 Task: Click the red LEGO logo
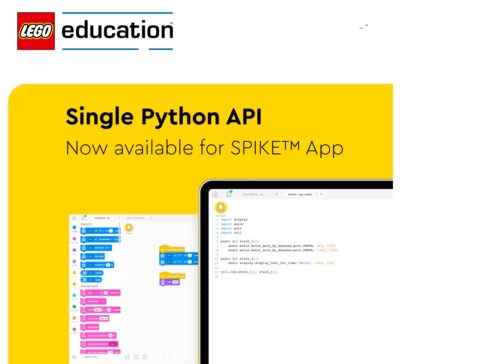(36, 31)
